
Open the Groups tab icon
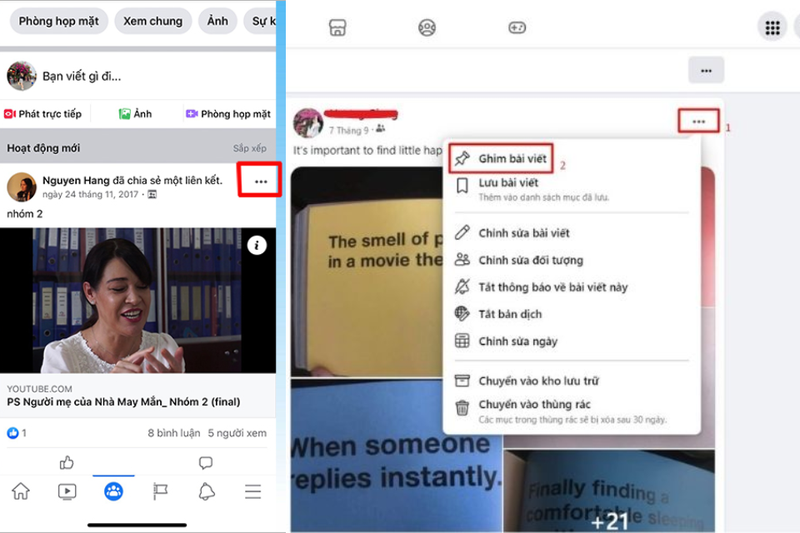(x=113, y=492)
